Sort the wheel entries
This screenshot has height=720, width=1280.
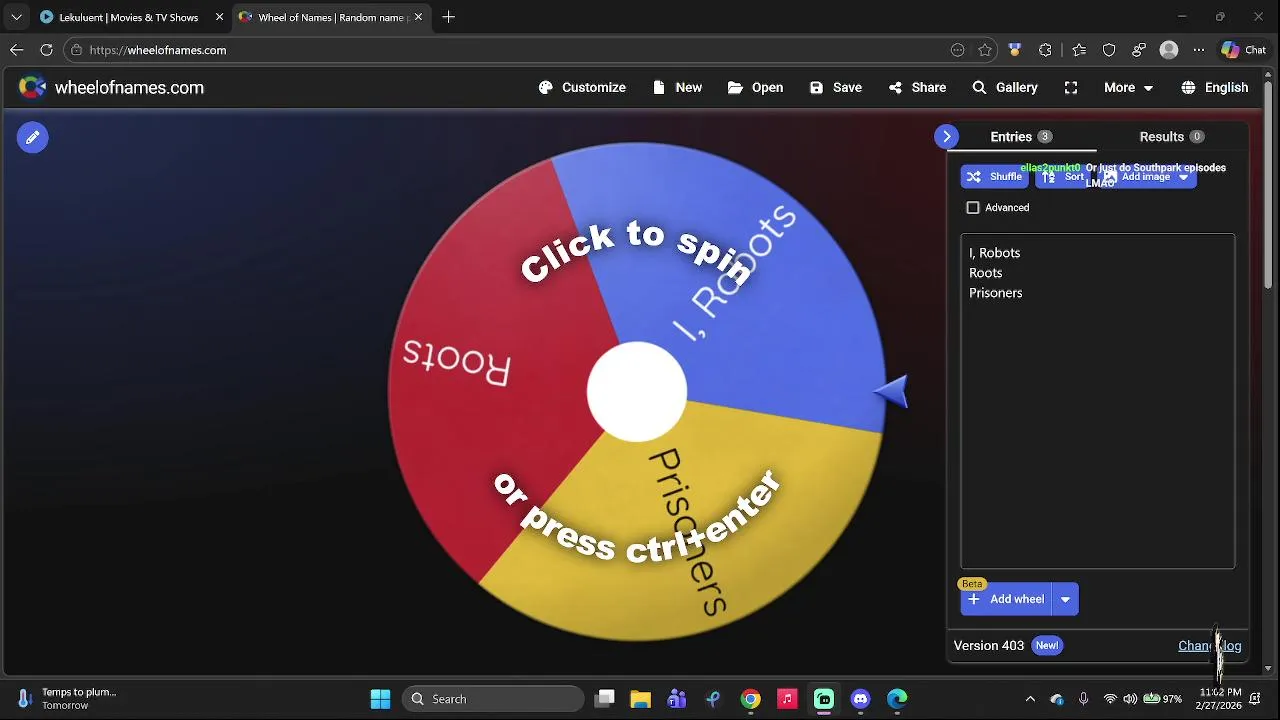pos(1063,177)
